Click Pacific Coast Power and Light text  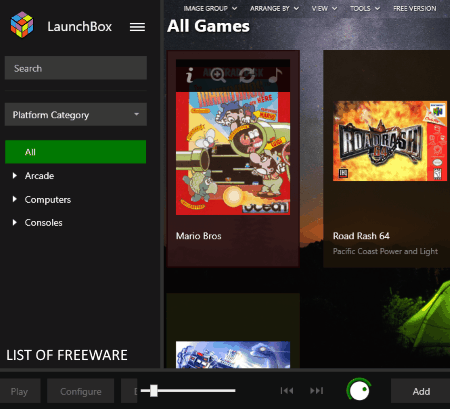tap(385, 251)
